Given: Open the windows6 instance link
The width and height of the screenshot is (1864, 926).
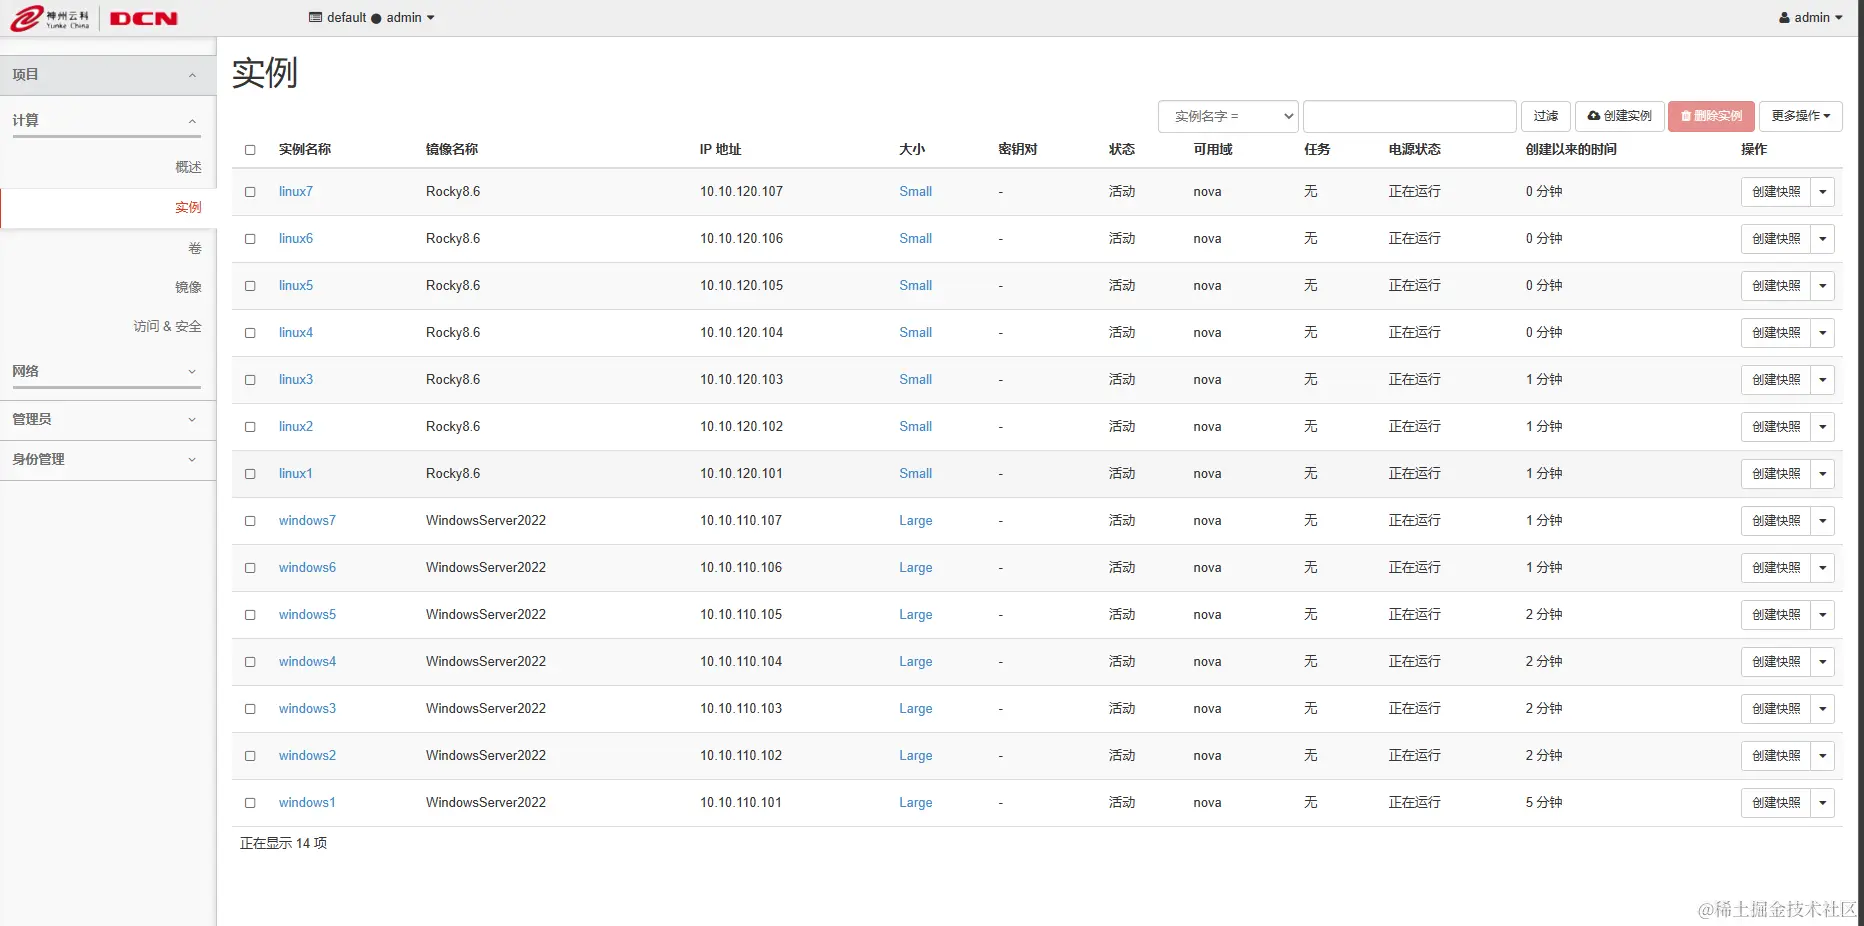Looking at the screenshot, I should coord(307,568).
